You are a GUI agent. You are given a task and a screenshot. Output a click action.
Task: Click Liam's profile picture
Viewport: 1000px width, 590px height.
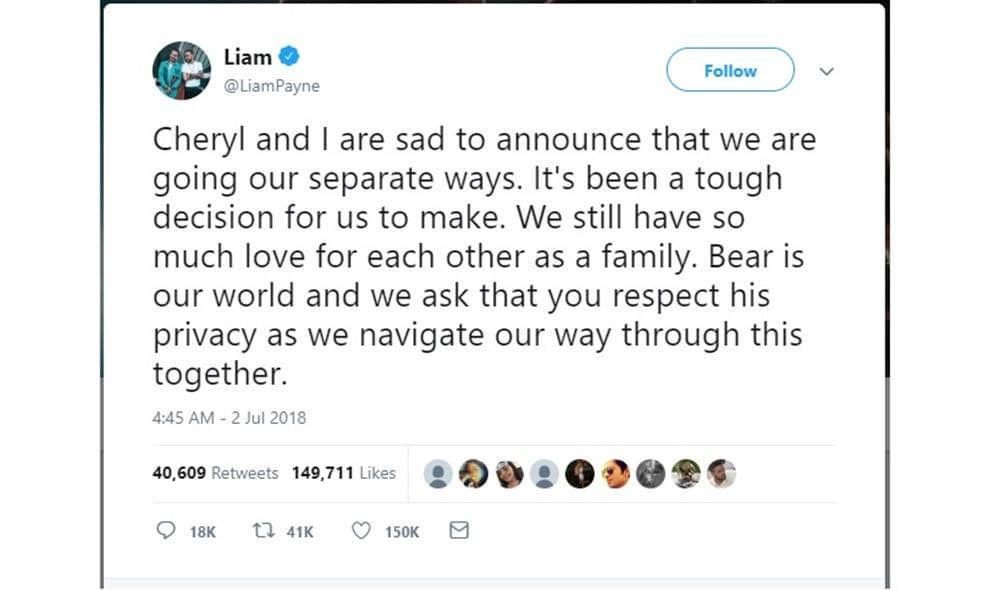tap(181, 71)
